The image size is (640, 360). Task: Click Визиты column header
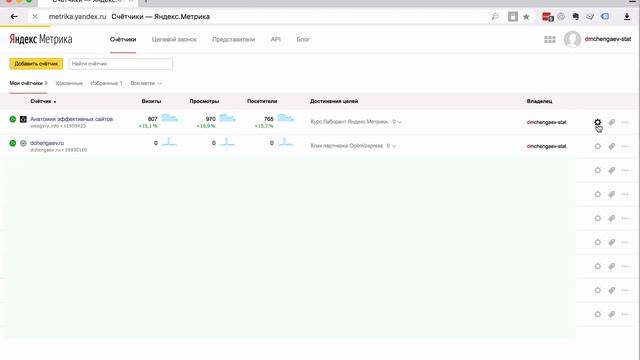tap(151, 101)
